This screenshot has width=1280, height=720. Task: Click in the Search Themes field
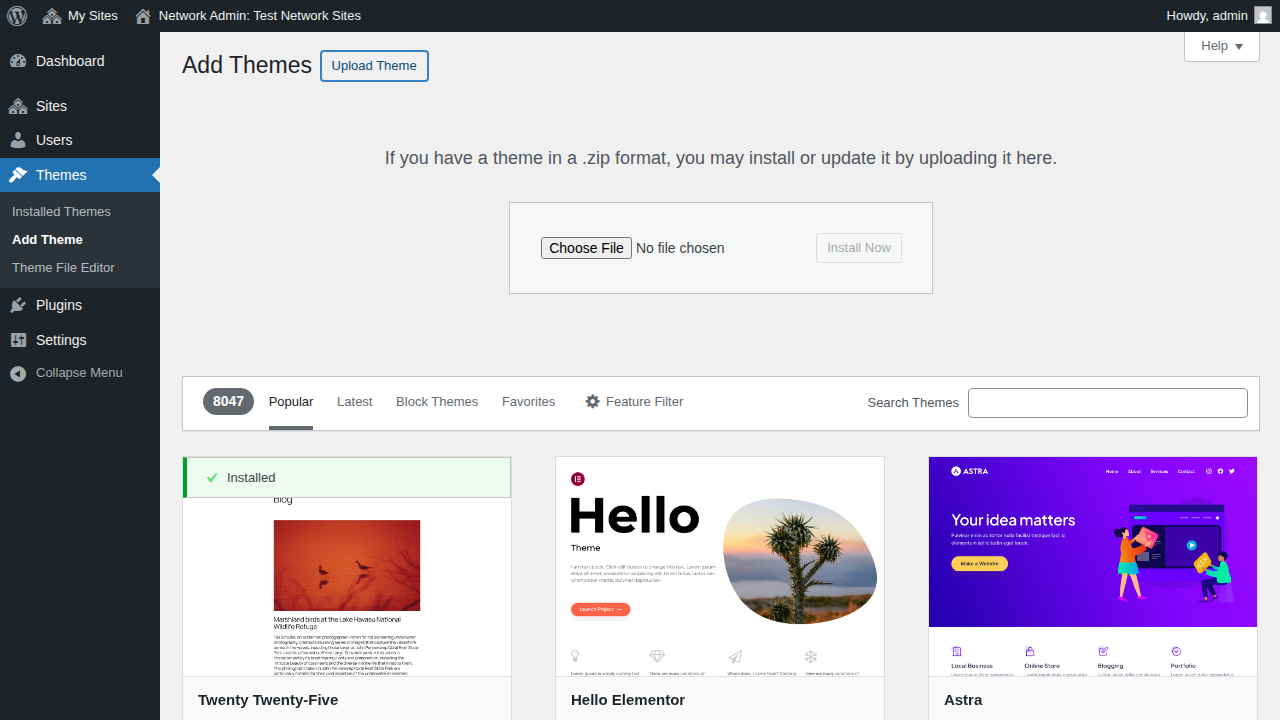coord(1107,402)
